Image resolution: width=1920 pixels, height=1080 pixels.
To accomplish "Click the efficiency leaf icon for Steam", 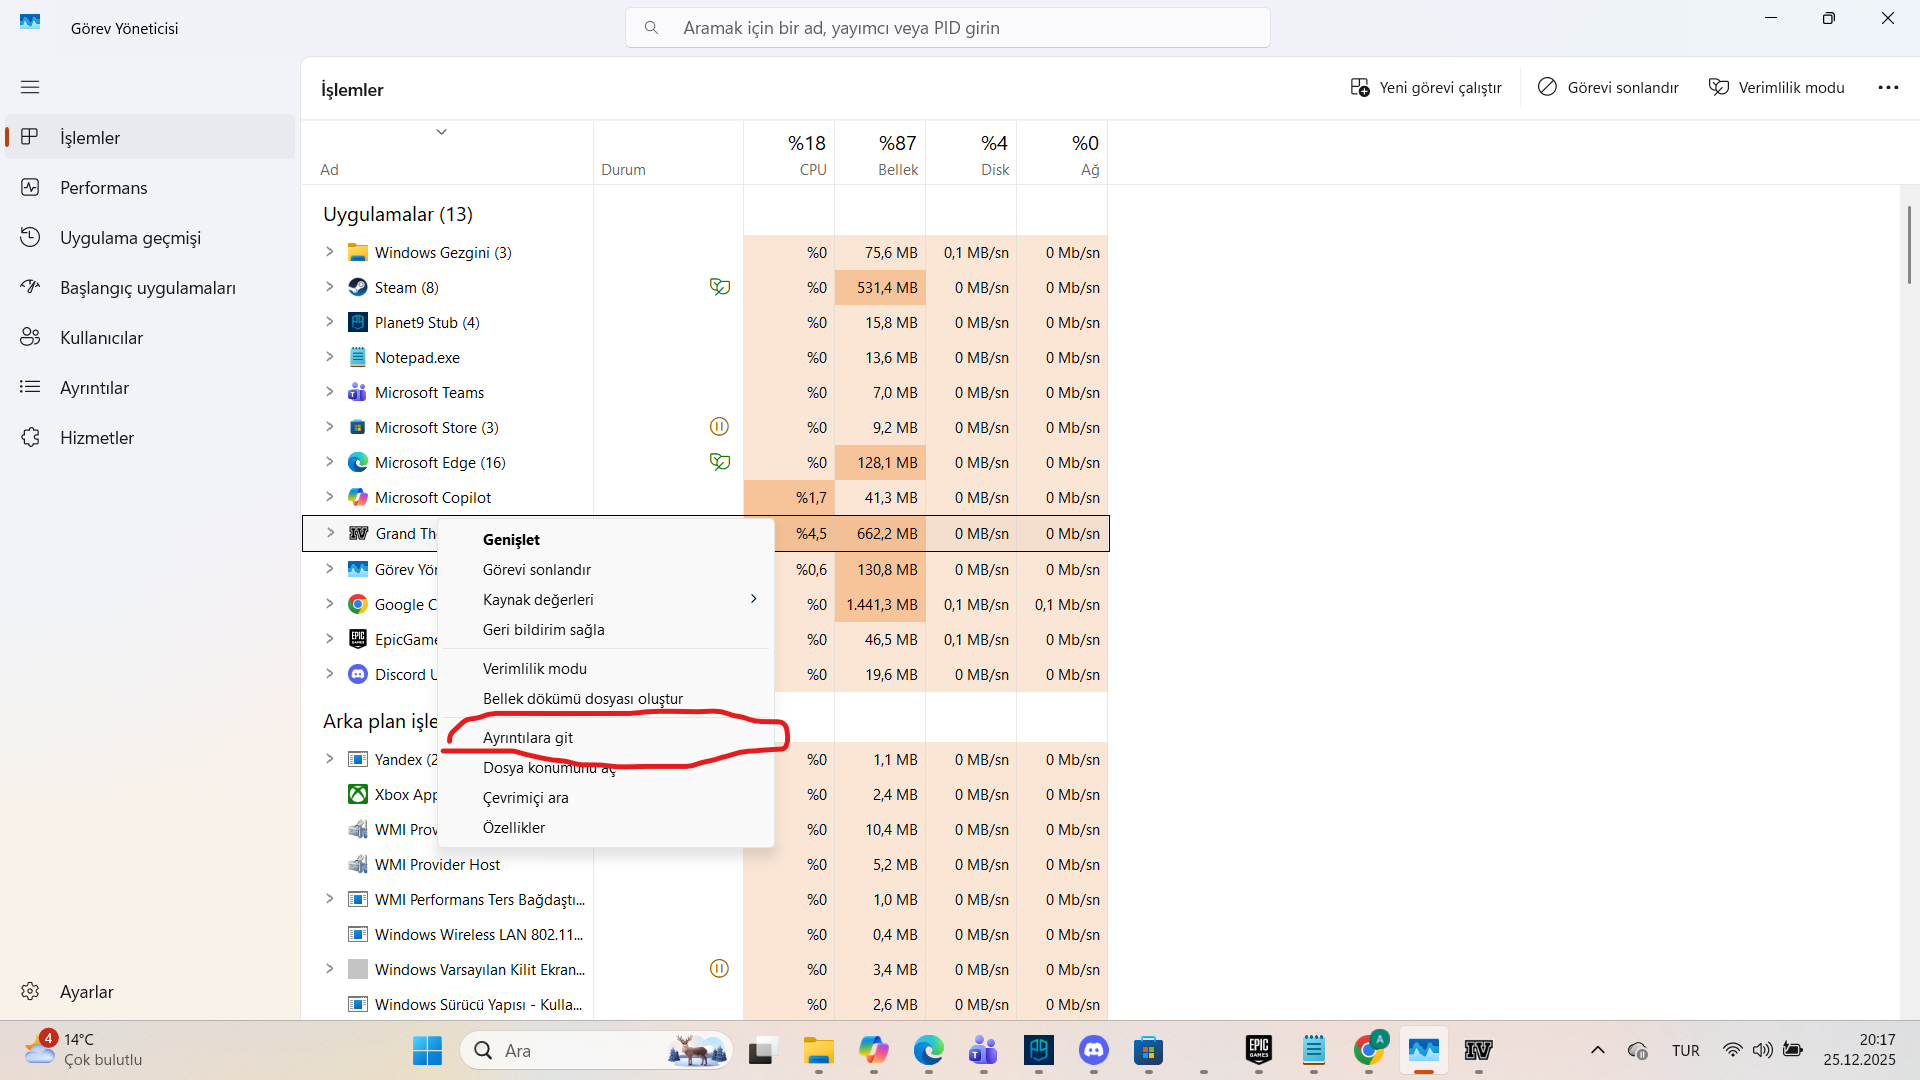I will point(719,288).
